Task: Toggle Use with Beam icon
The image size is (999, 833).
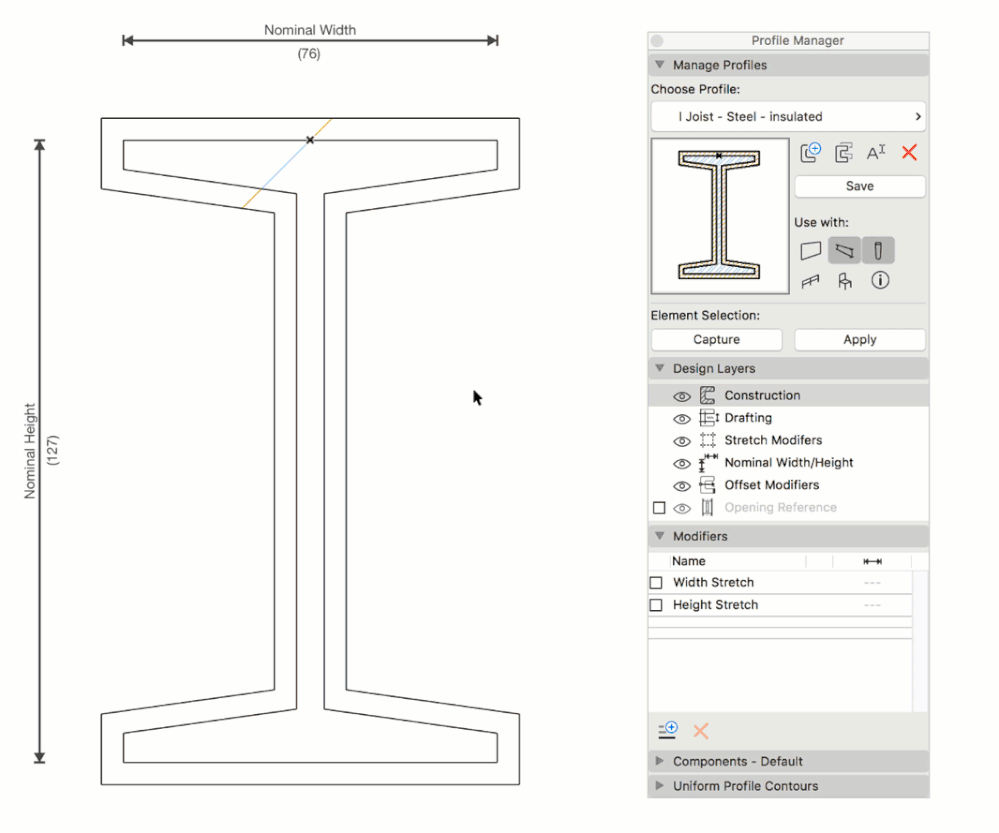Action: [844, 250]
